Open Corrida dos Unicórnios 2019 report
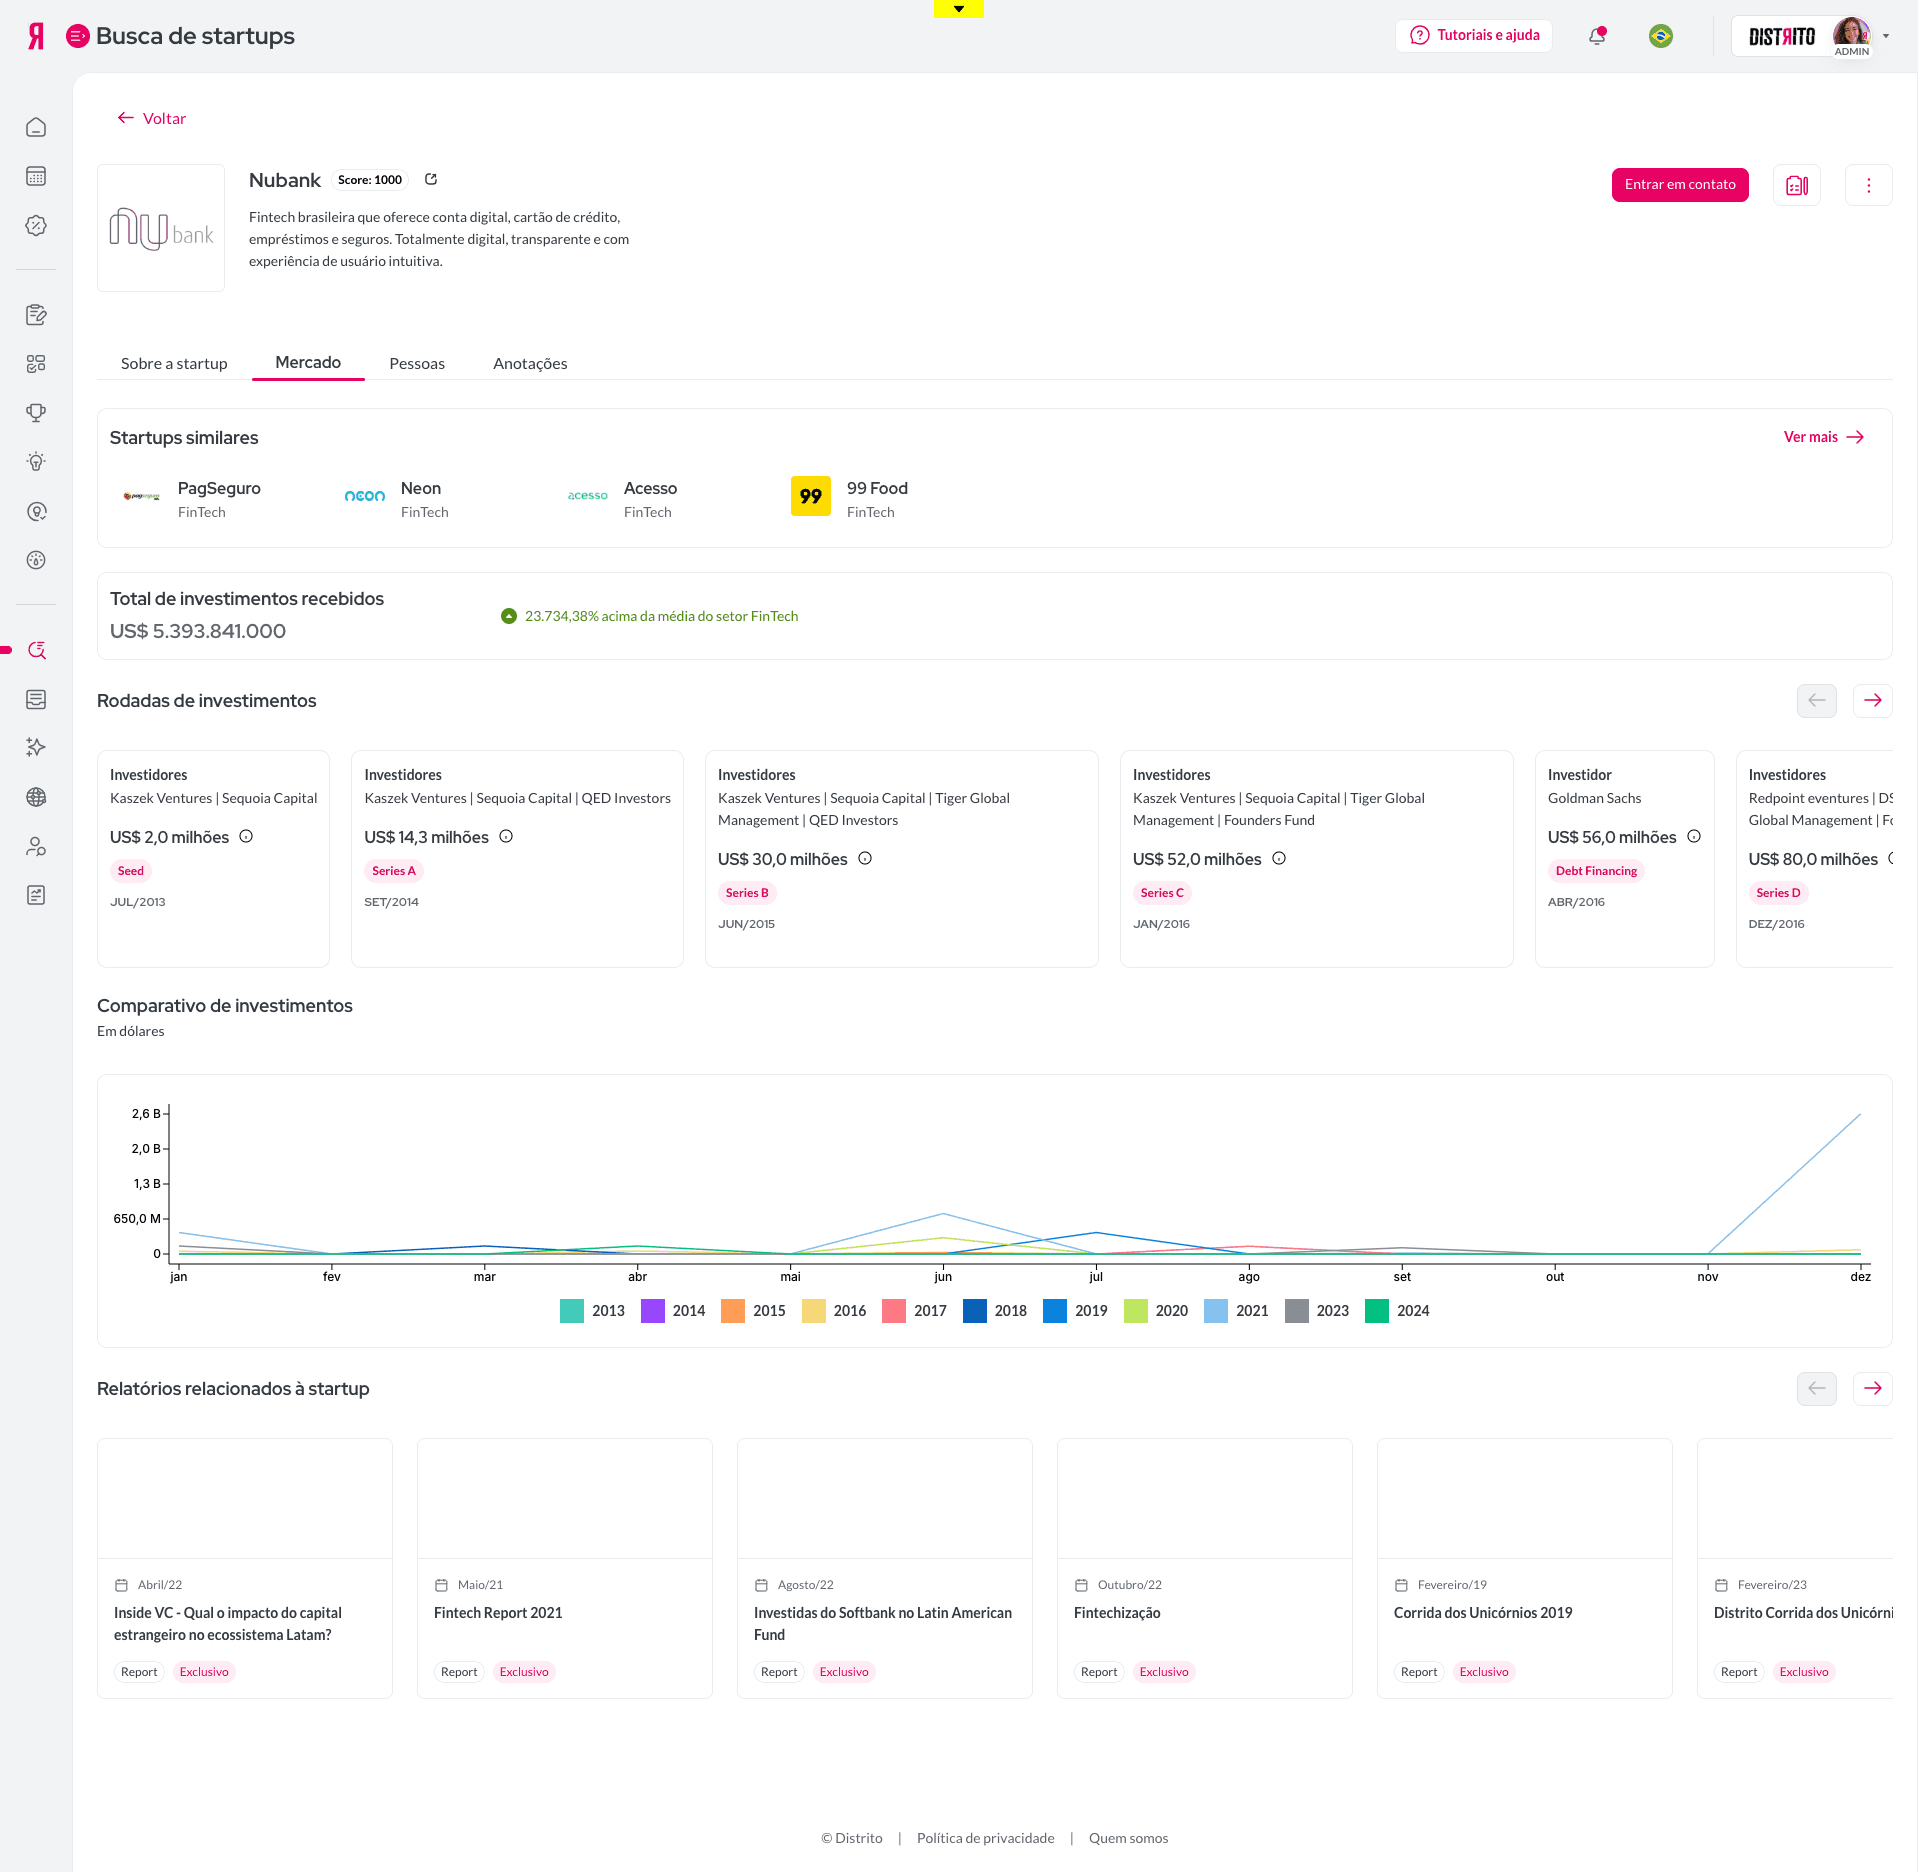This screenshot has width=1918, height=1874. 1525,1568
